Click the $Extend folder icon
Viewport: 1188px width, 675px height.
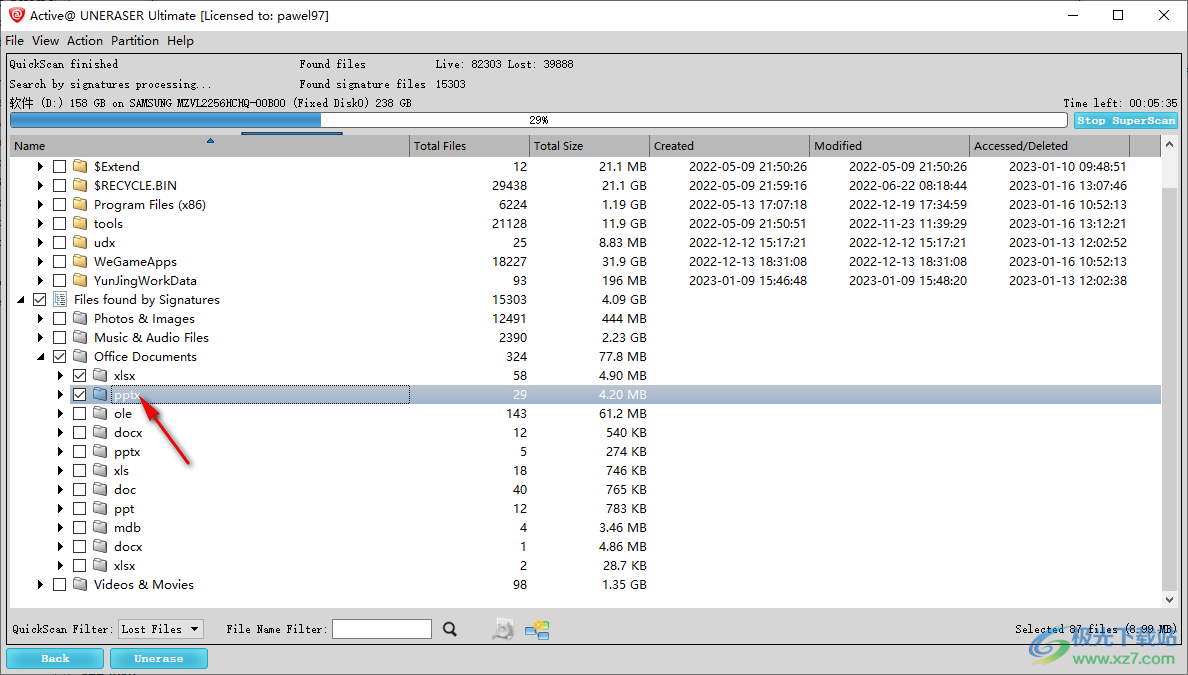(x=80, y=166)
